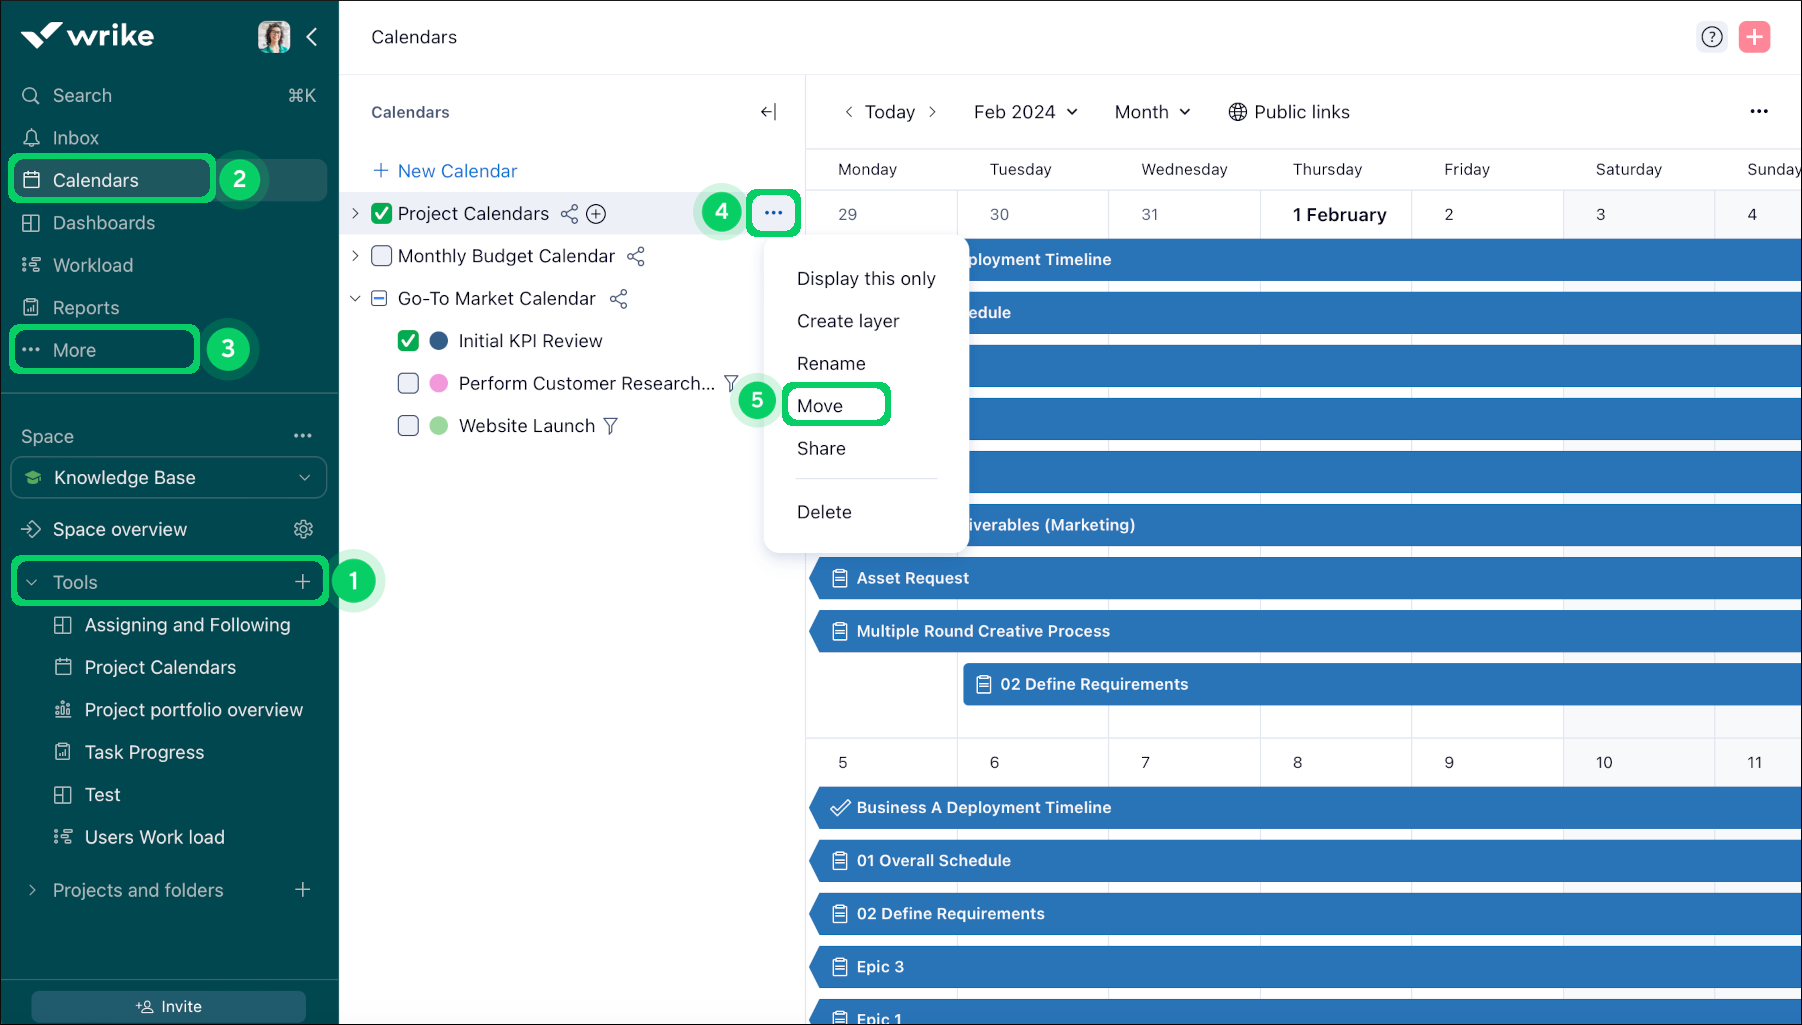Enable the Monthly Budget Calendar checkbox
Image resolution: width=1802 pixels, height=1025 pixels.
tap(381, 256)
